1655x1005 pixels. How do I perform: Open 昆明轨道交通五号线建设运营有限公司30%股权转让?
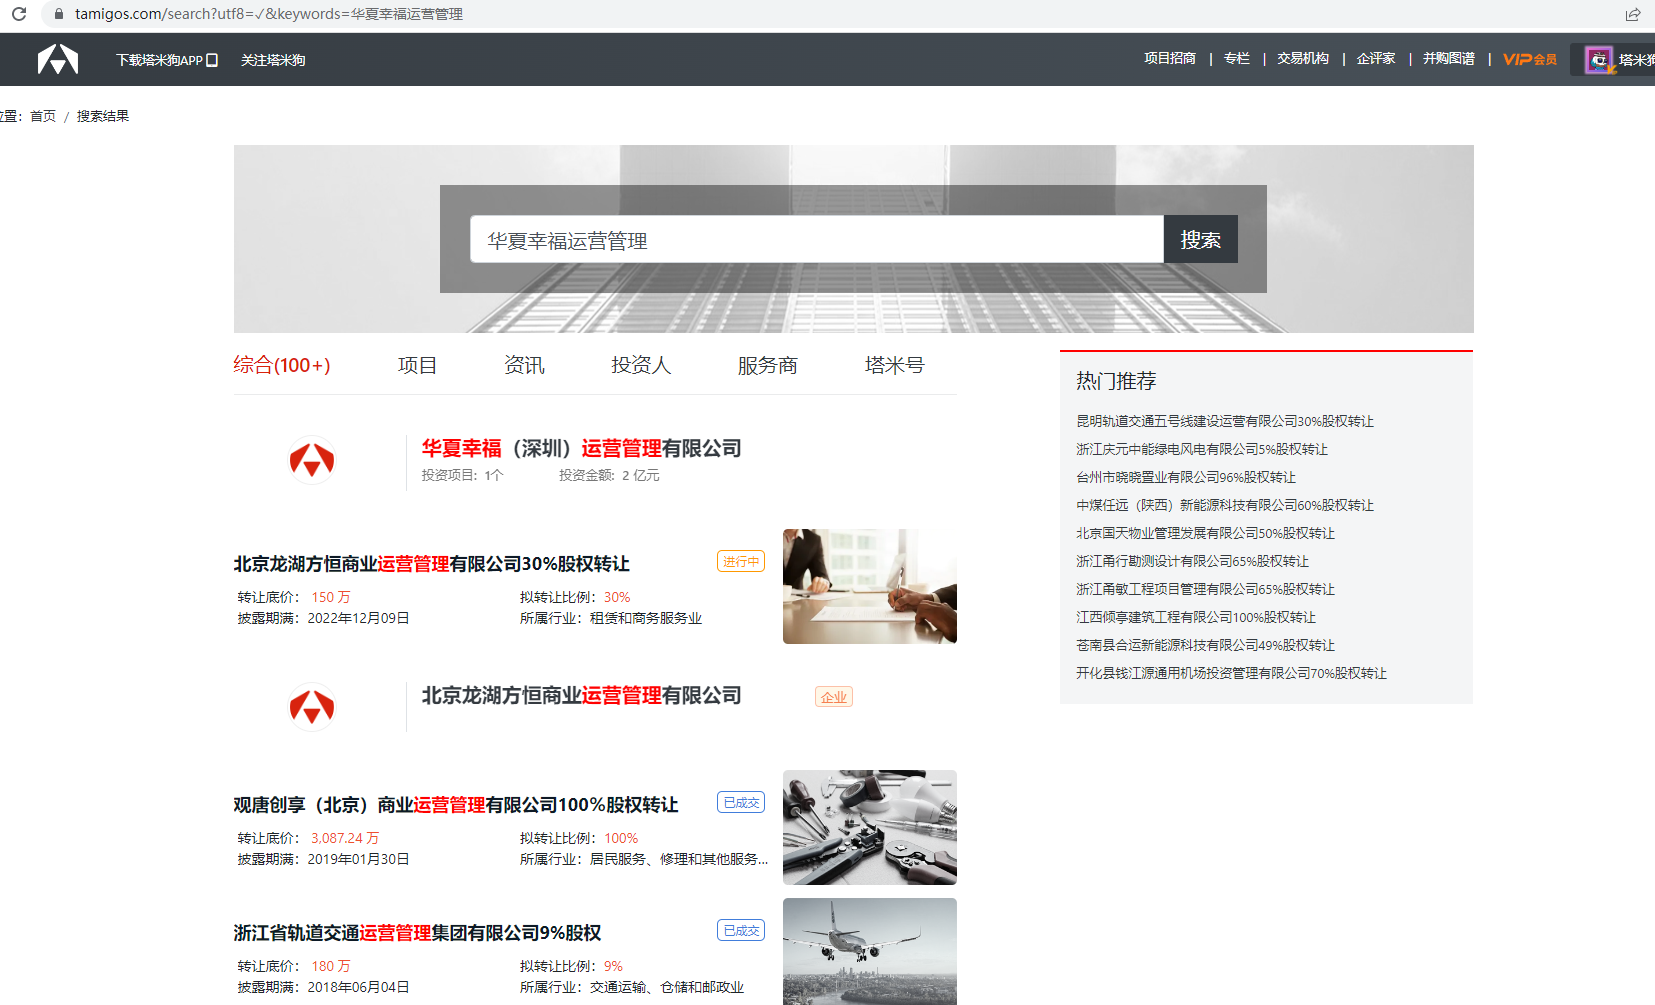tap(1225, 421)
